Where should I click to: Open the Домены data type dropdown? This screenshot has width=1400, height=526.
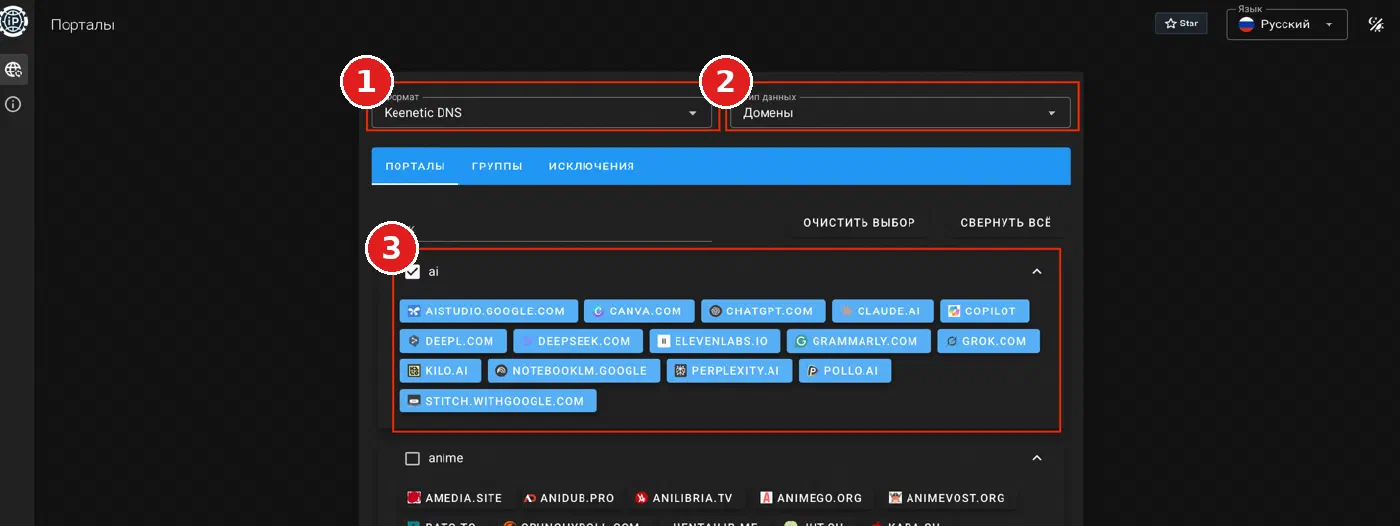[x=900, y=113]
